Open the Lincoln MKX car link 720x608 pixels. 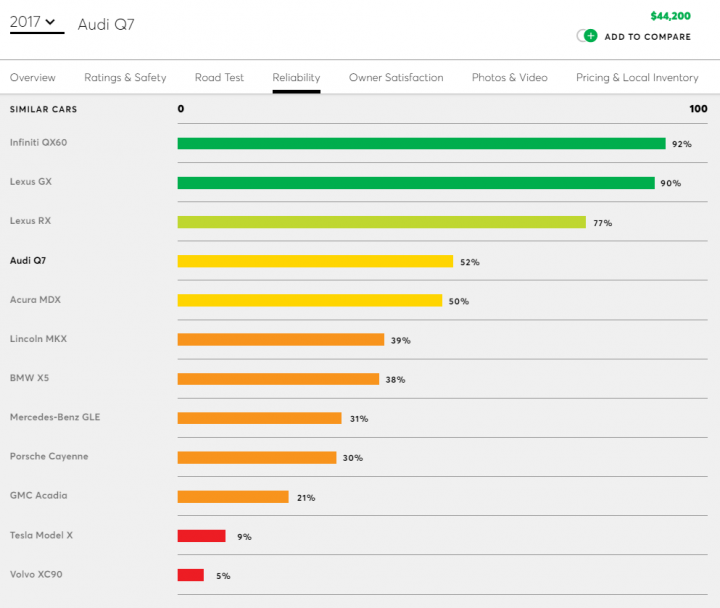[x=39, y=338]
